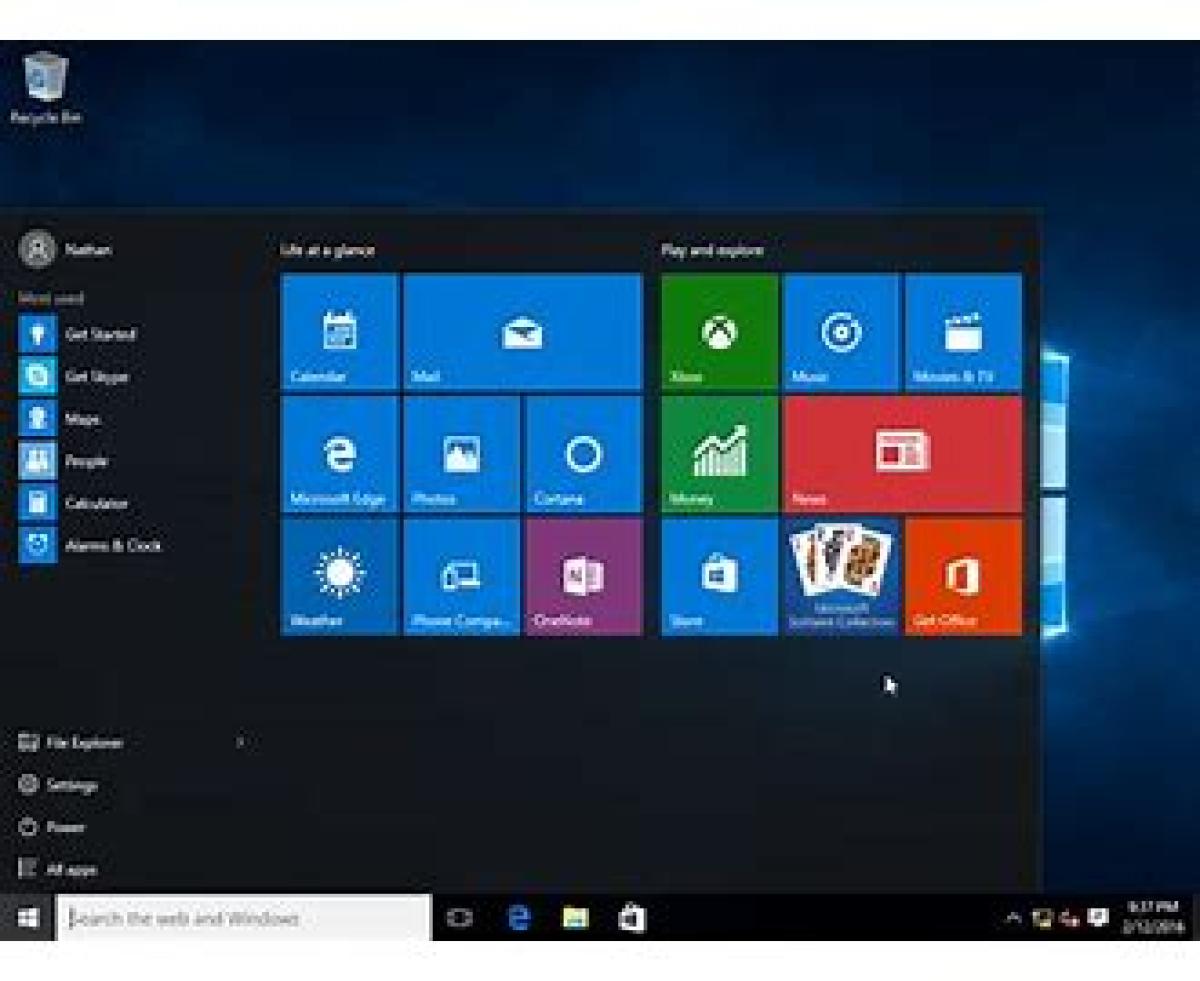Launch the Xbox tile
This screenshot has width=1200, height=981.
pyautogui.click(x=719, y=332)
